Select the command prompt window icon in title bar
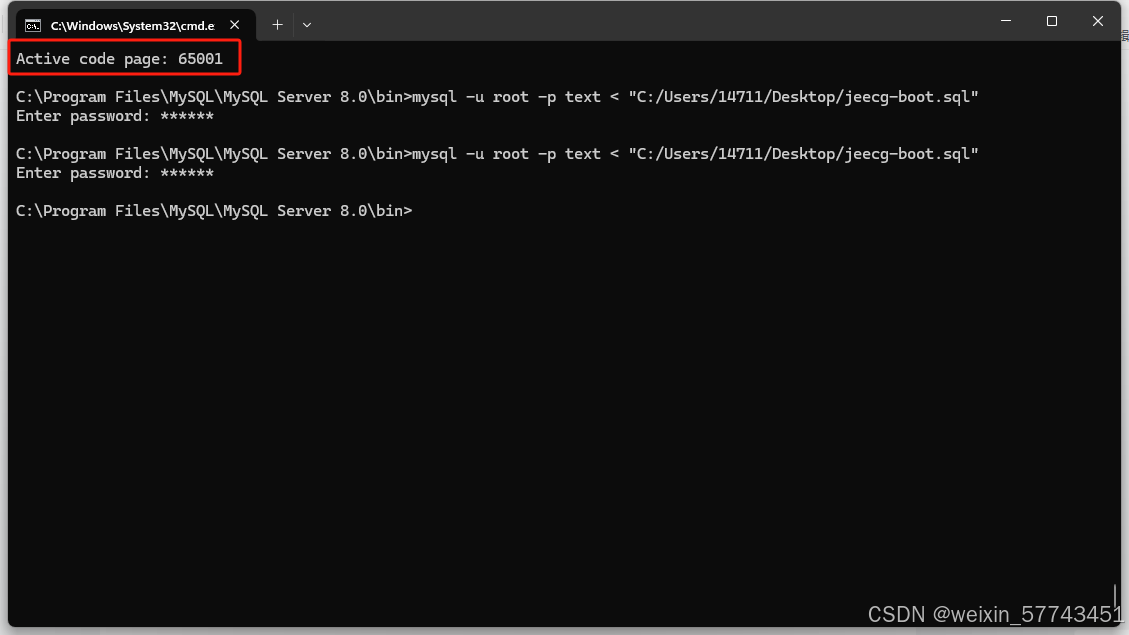The image size is (1129, 635). [31, 24]
